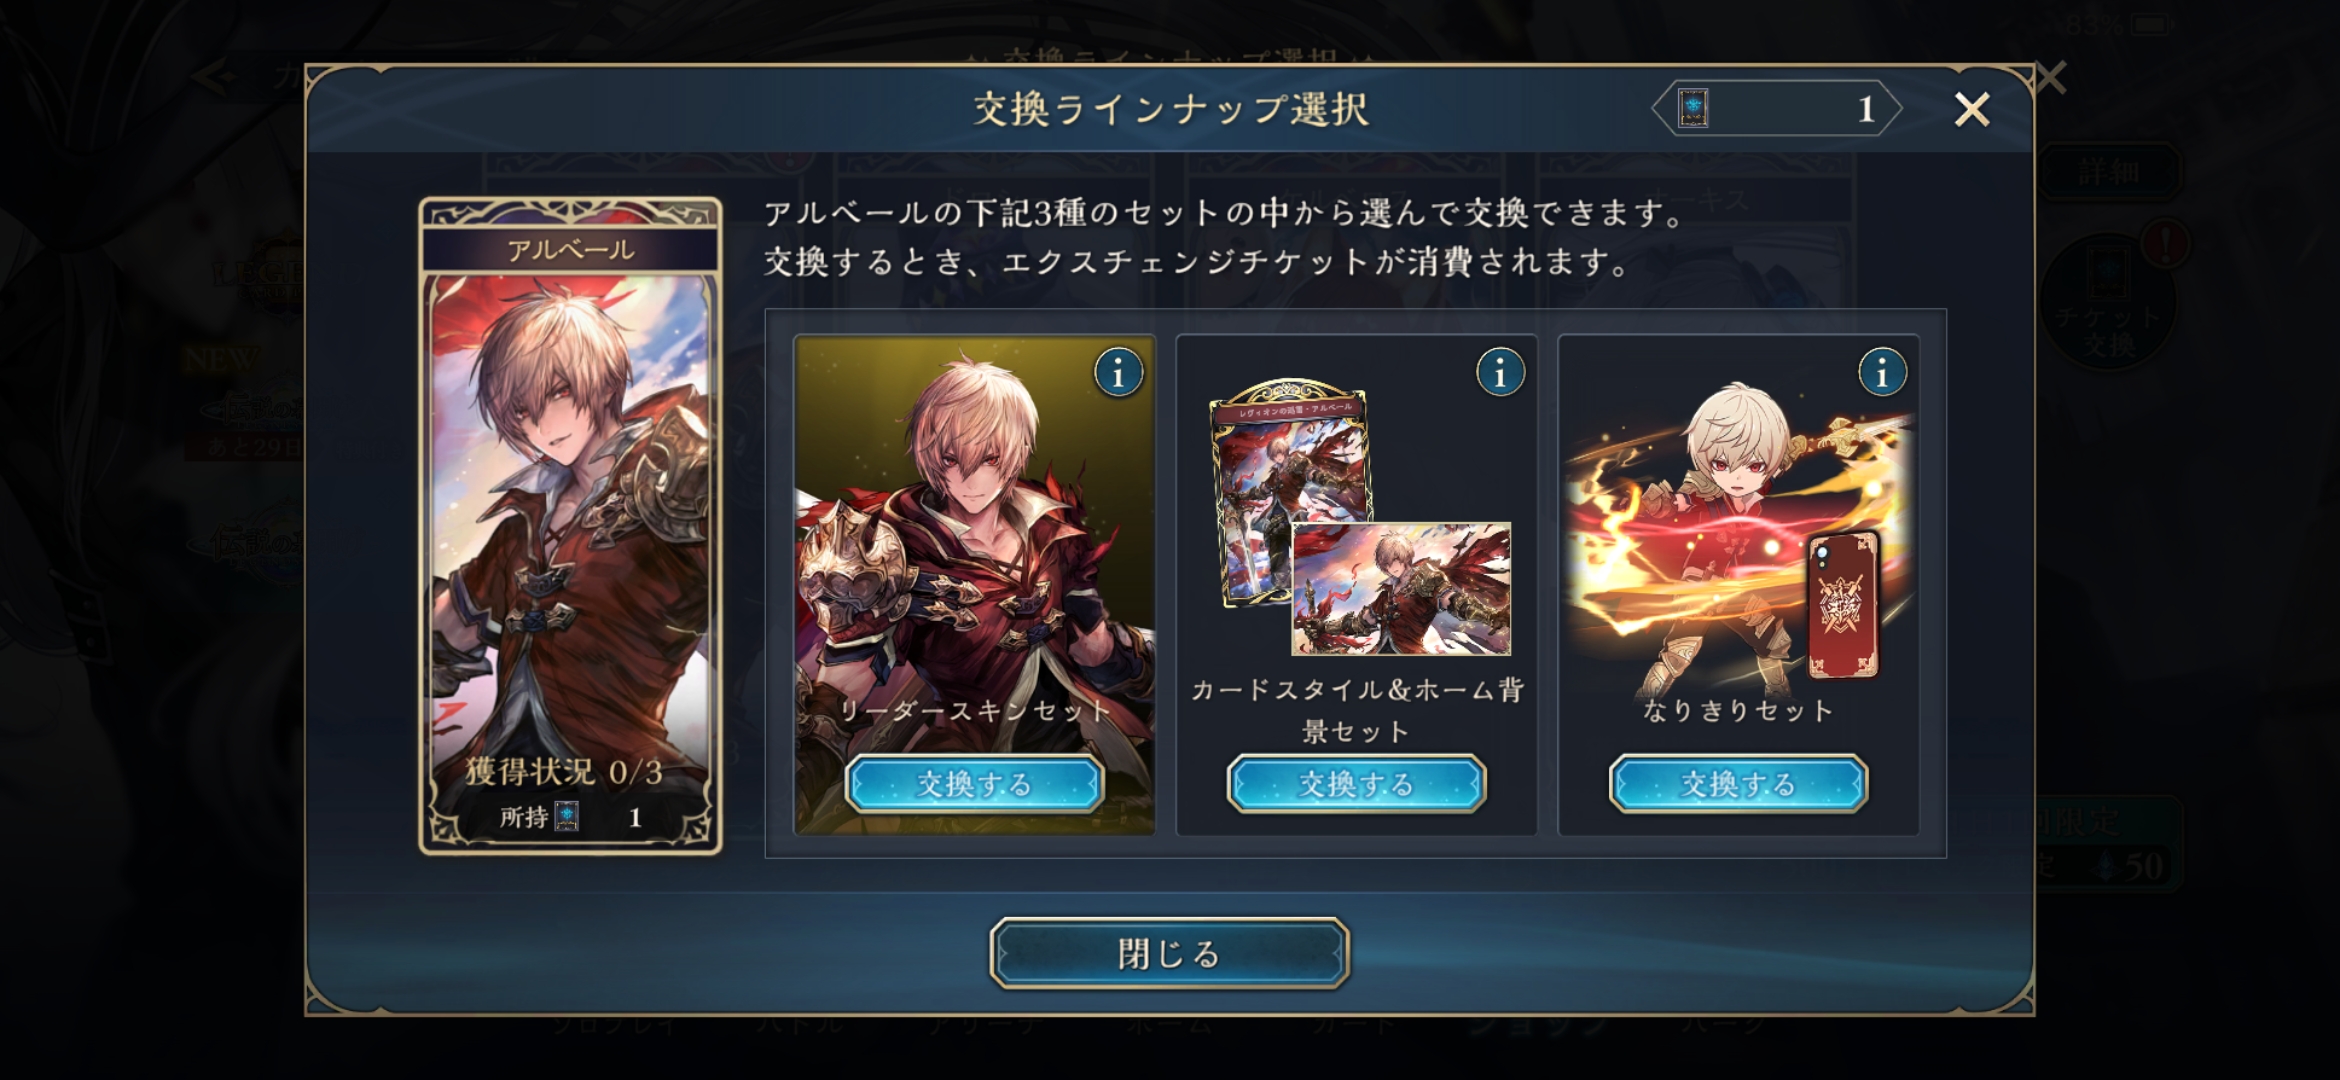The width and height of the screenshot is (2340, 1080).
Task: Exchange for the なりきりセット
Action: (x=1738, y=784)
